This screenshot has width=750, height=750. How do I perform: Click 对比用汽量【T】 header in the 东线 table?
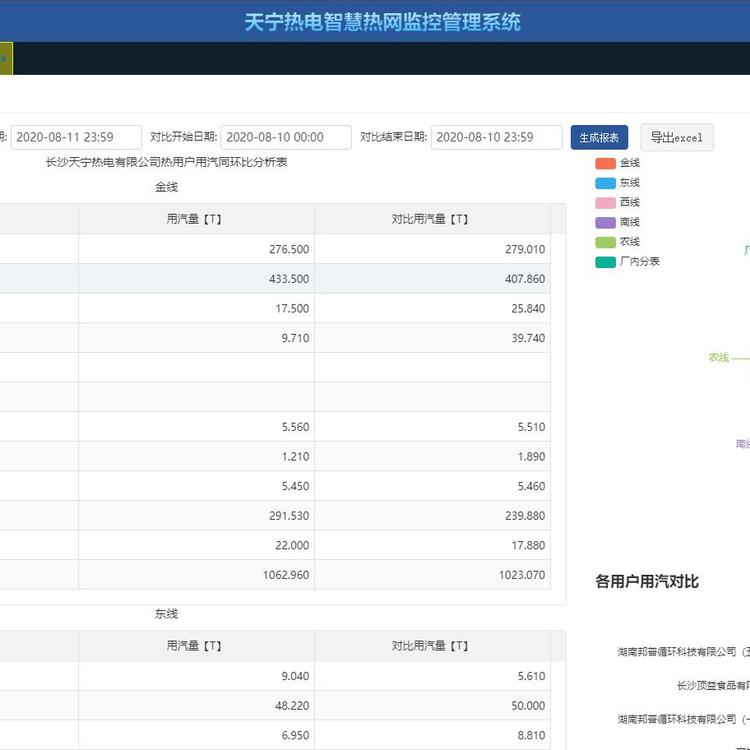tap(431, 646)
